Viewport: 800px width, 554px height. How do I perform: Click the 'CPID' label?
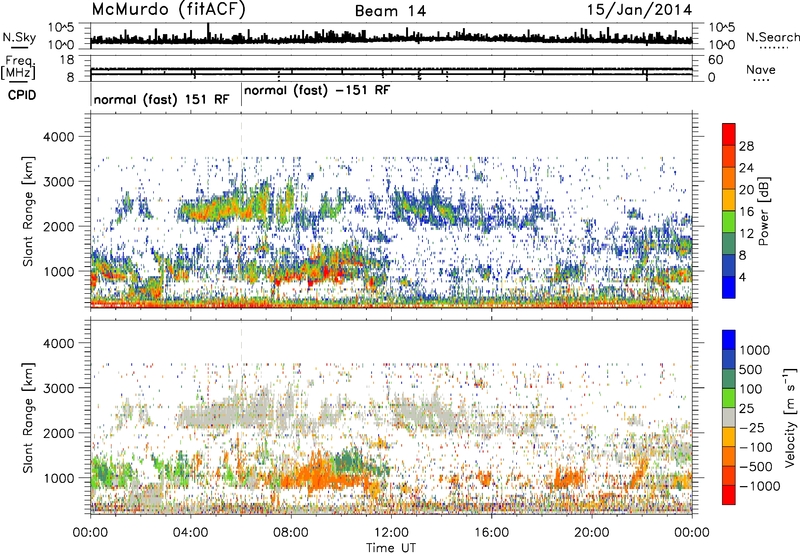(x=22, y=95)
